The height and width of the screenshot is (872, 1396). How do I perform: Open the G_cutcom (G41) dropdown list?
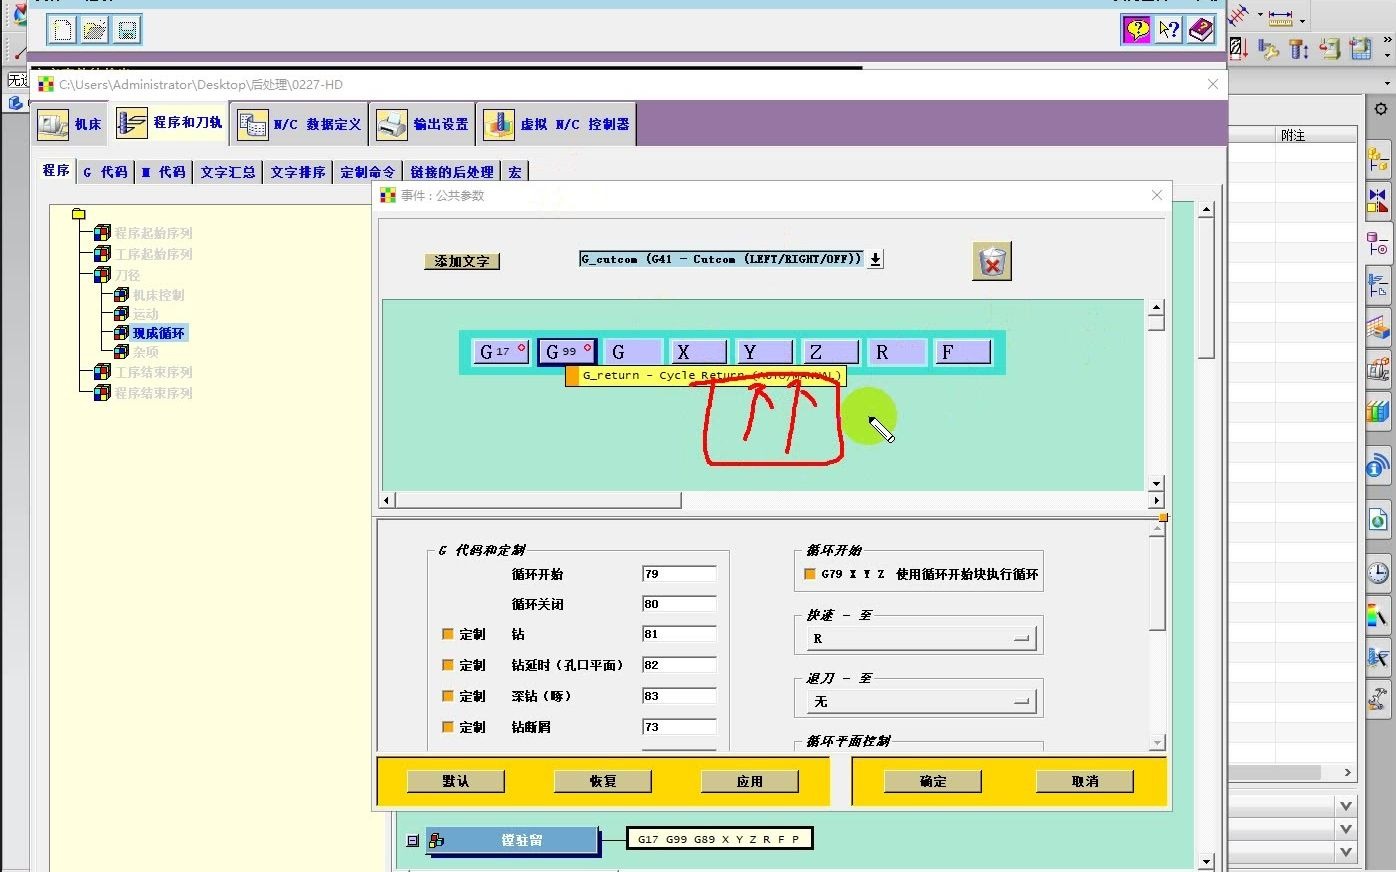[x=874, y=258]
